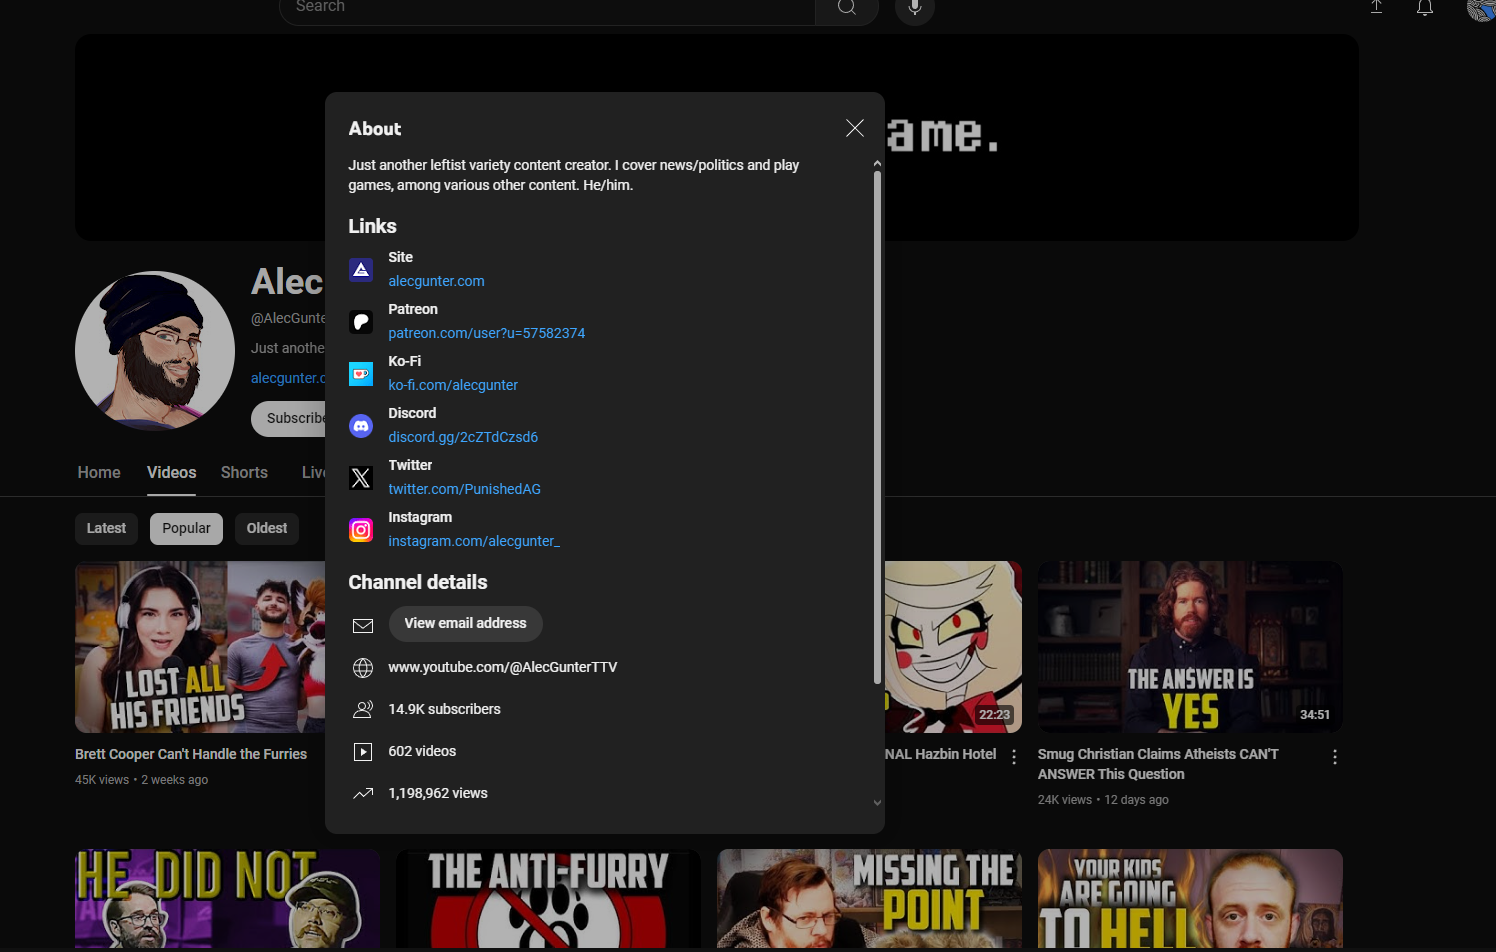This screenshot has height=952, width=1496.
Task: Open ko-fi.com/alecgunter link
Action: 453,385
